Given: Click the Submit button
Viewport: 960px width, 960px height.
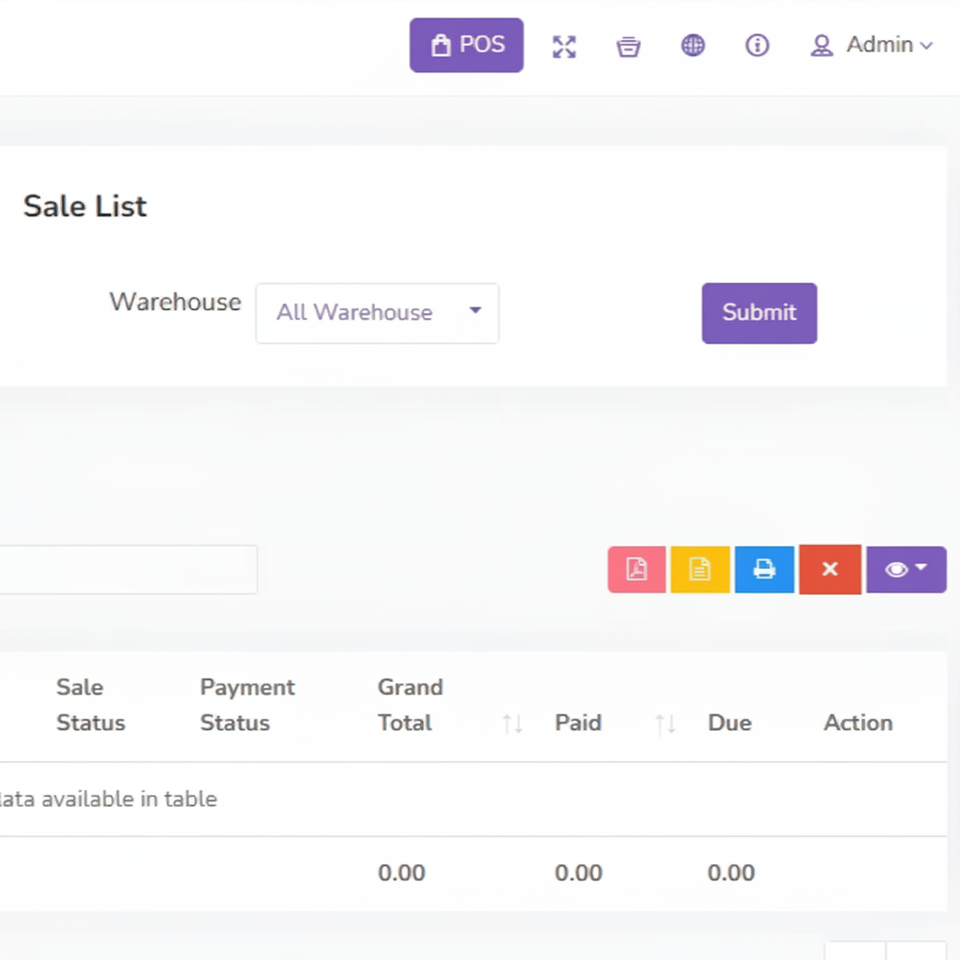Looking at the screenshot, I should click(x=759, y=313).
